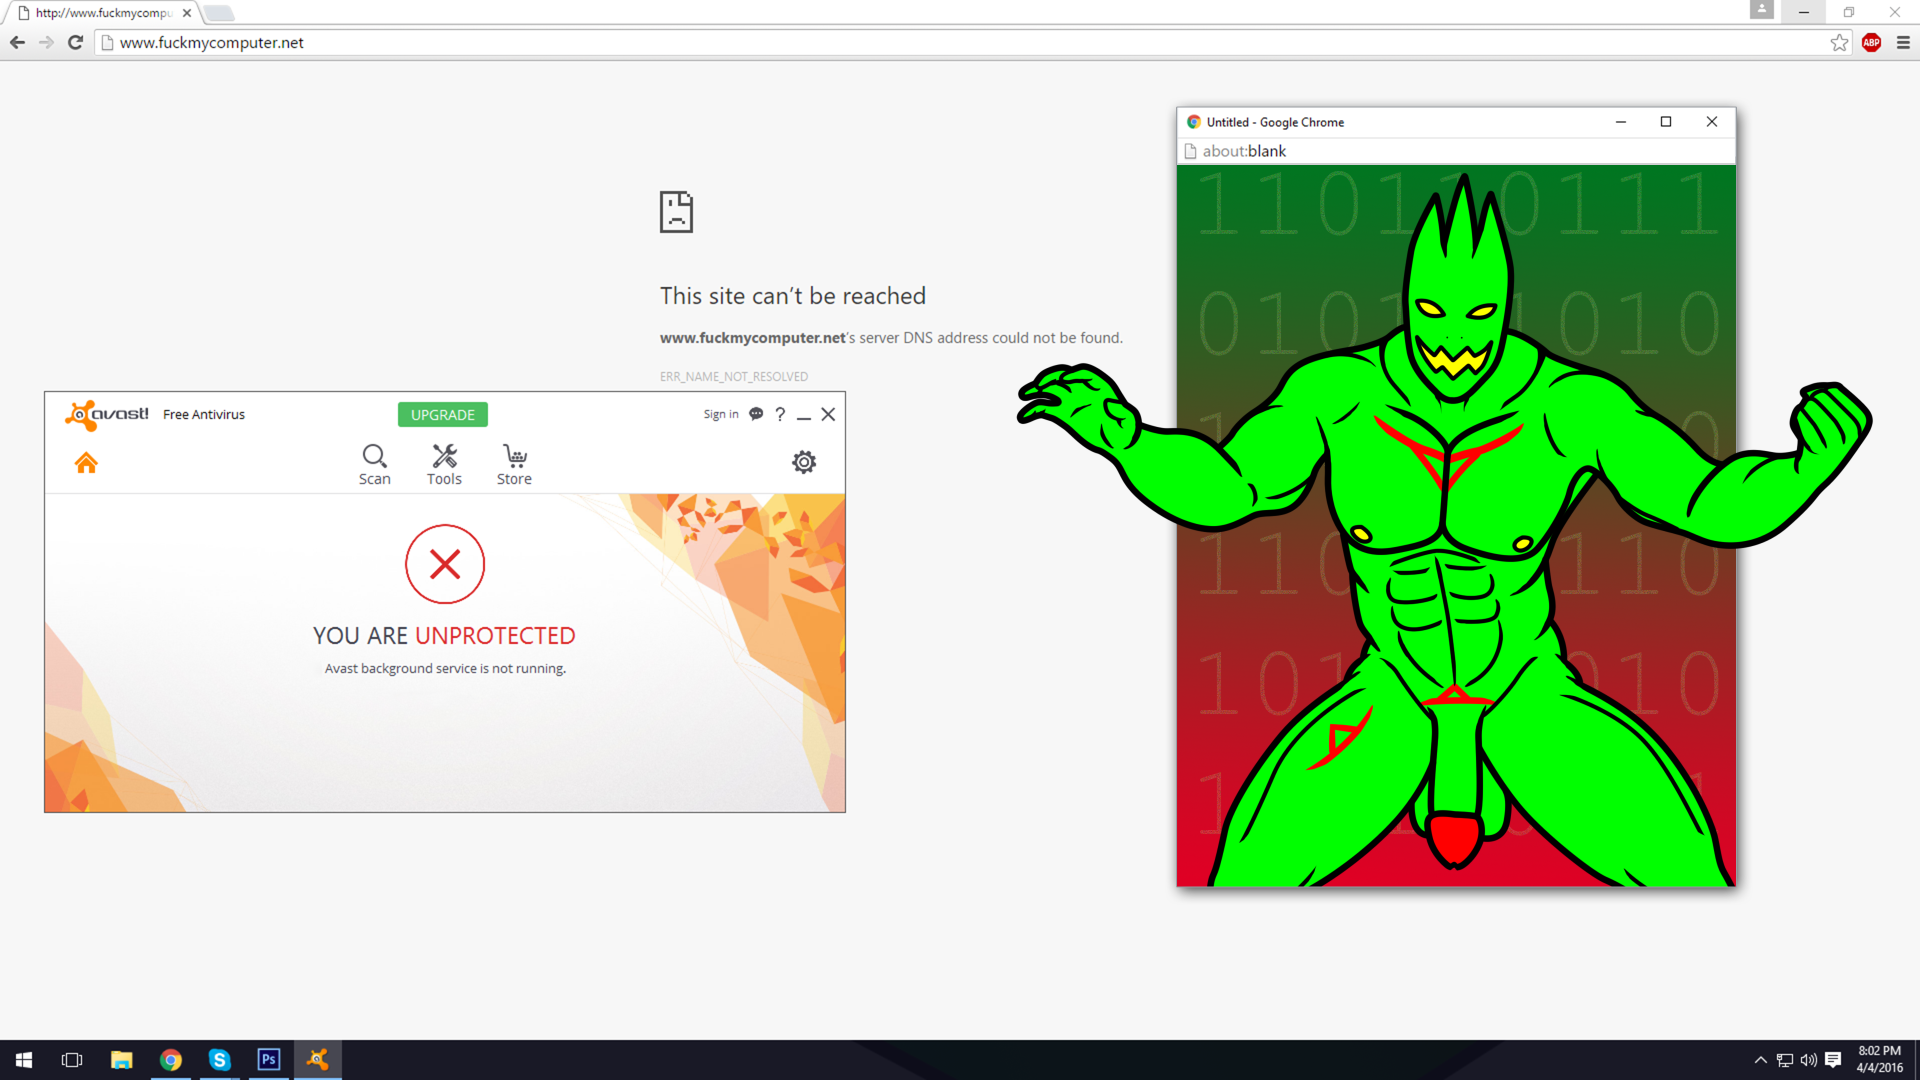Click the sad page error icon
The width and height of the screenshot is (1920, 1080).
pyautogui.click(x=676, y=212)
